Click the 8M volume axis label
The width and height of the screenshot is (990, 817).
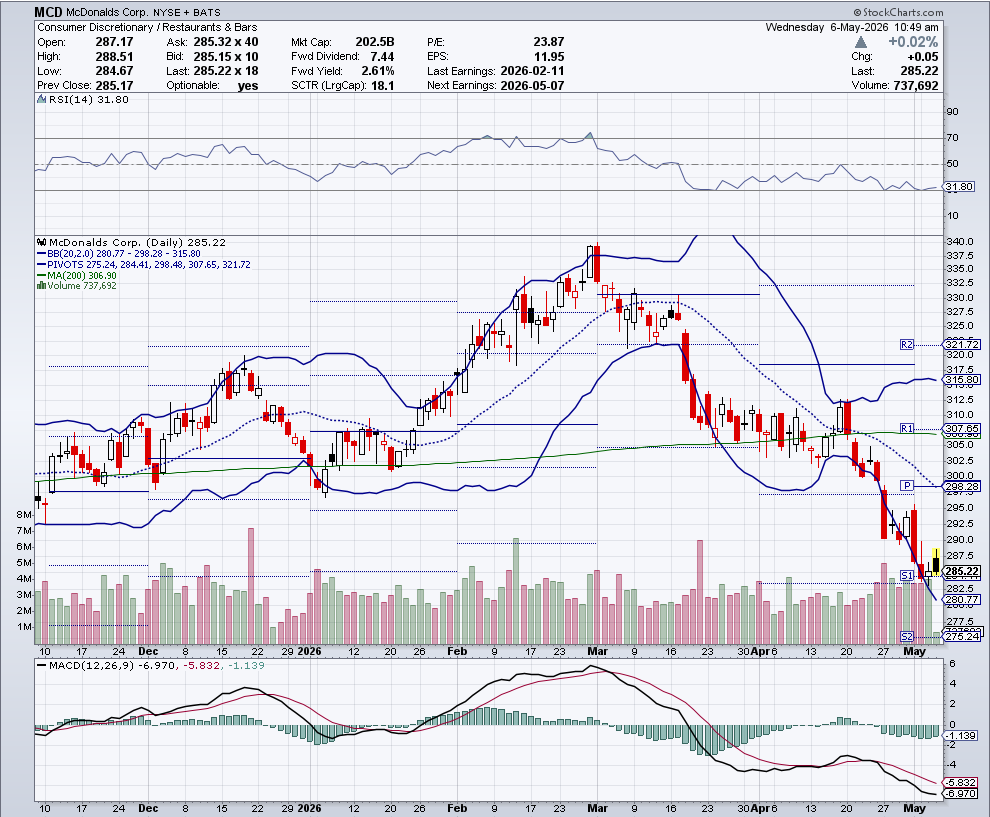[24, 515]
